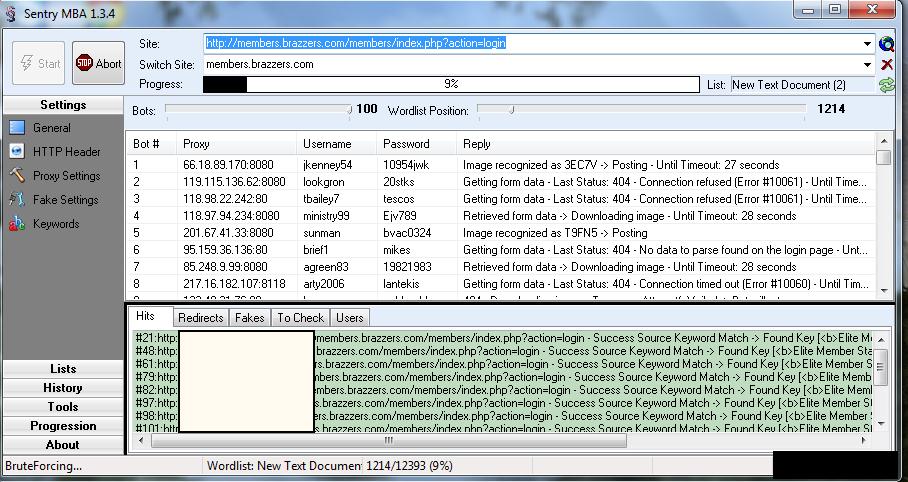Switch to the Users tab
The image size is (908, 482).
pos(350,317)
